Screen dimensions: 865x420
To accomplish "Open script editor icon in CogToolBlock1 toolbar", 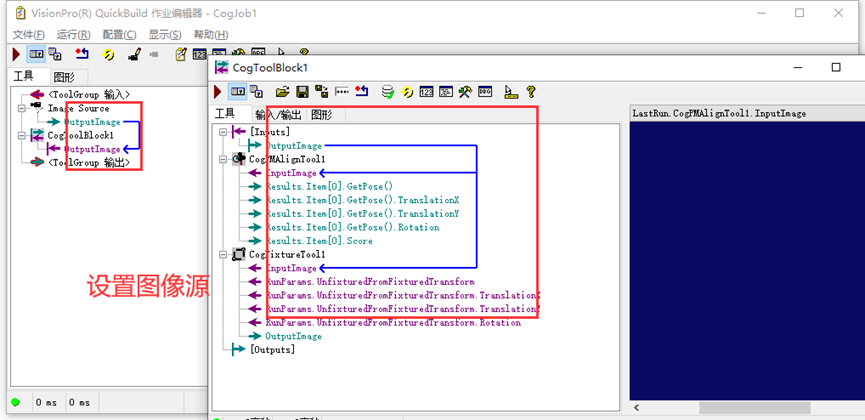I will [446, 92].
